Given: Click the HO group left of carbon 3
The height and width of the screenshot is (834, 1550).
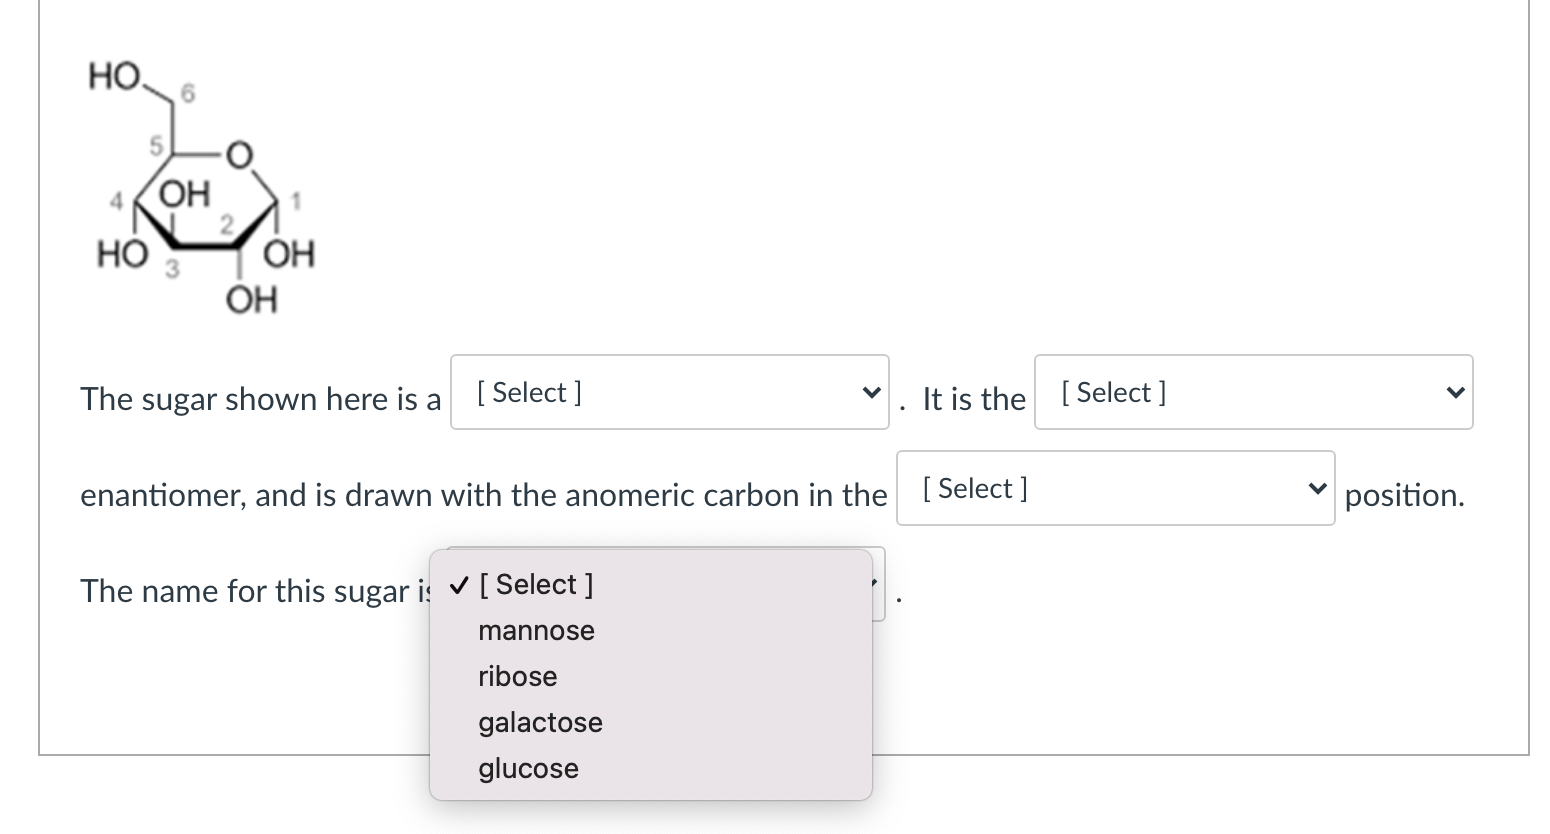Looking at the screenshot, I should (122, 255).
